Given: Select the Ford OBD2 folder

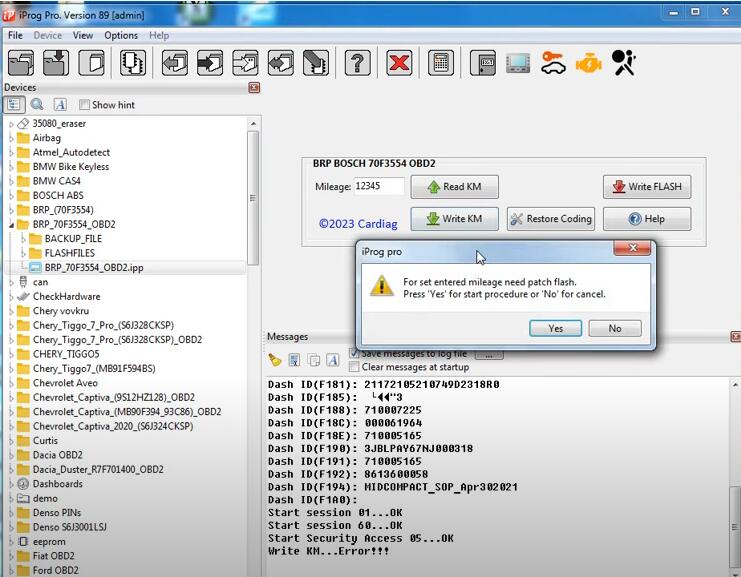Looking at the screenshot, I should (x=55, y=571).
